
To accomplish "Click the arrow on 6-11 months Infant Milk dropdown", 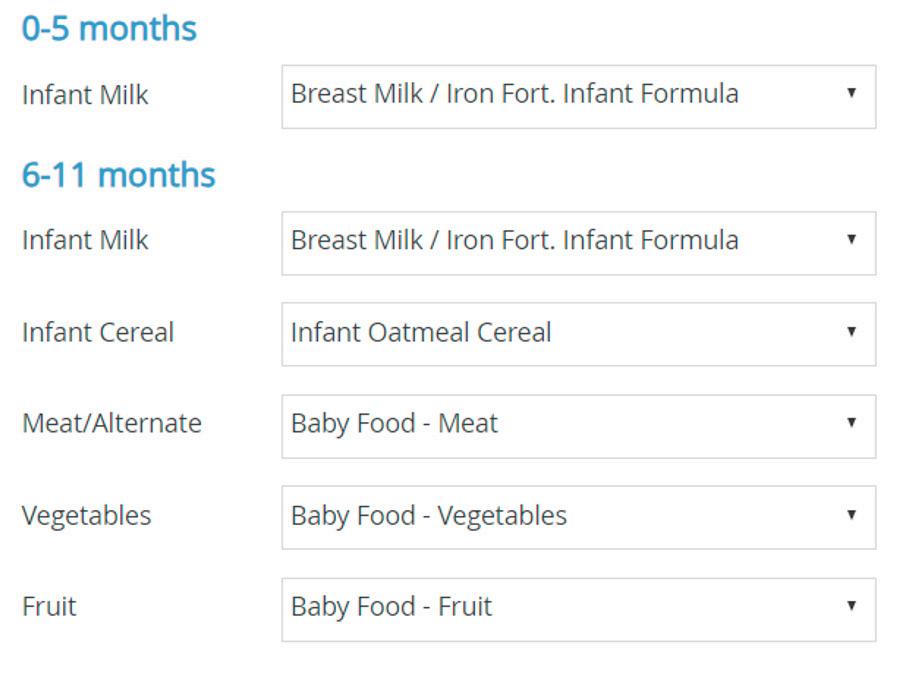I will coord(851,240).
